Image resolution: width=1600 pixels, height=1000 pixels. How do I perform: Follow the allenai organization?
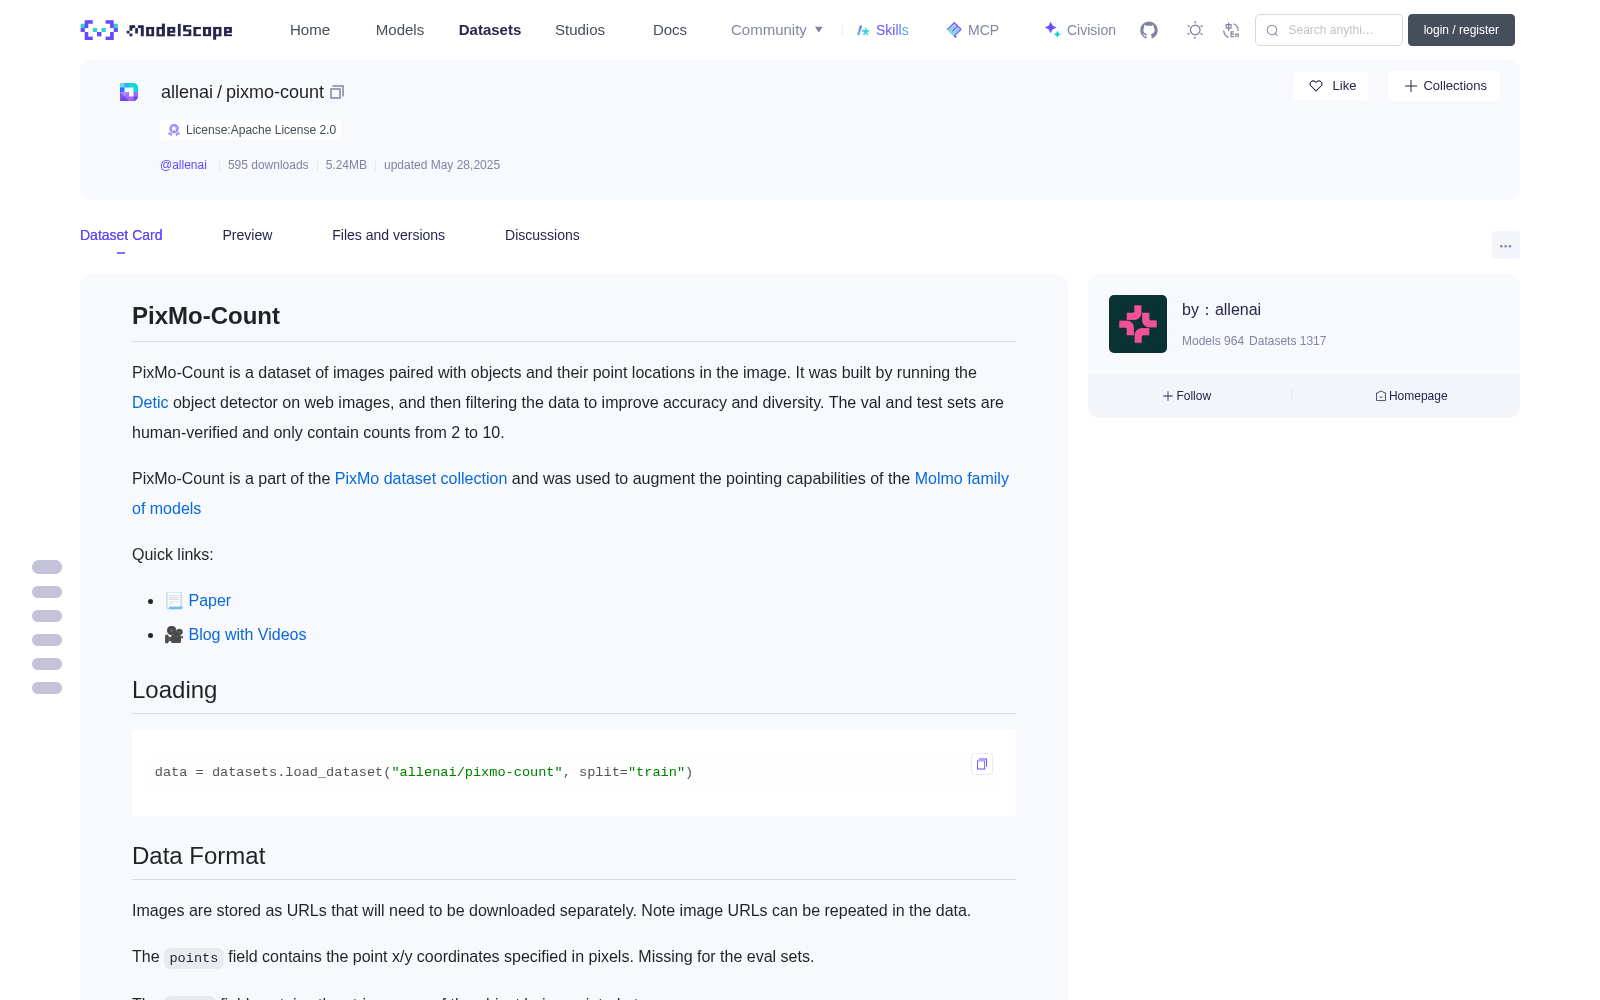coord(1187,396)
